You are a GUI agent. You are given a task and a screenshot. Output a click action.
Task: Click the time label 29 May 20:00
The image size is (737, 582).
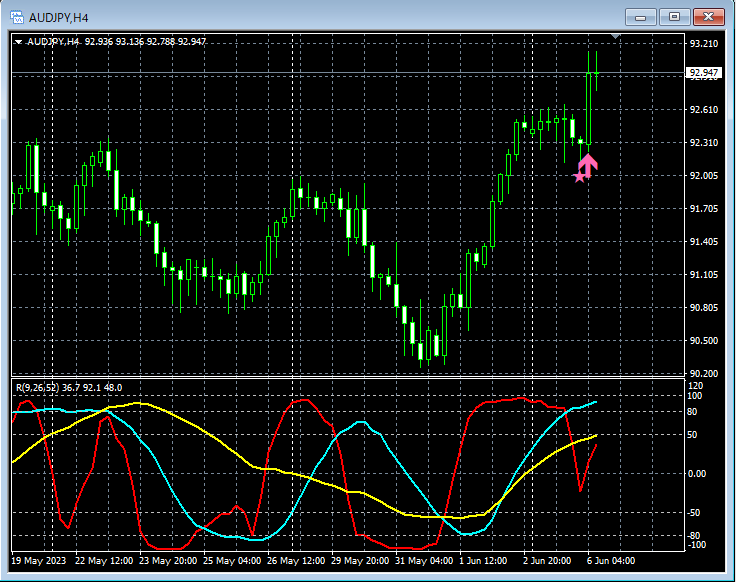click(x=360, y=561)
